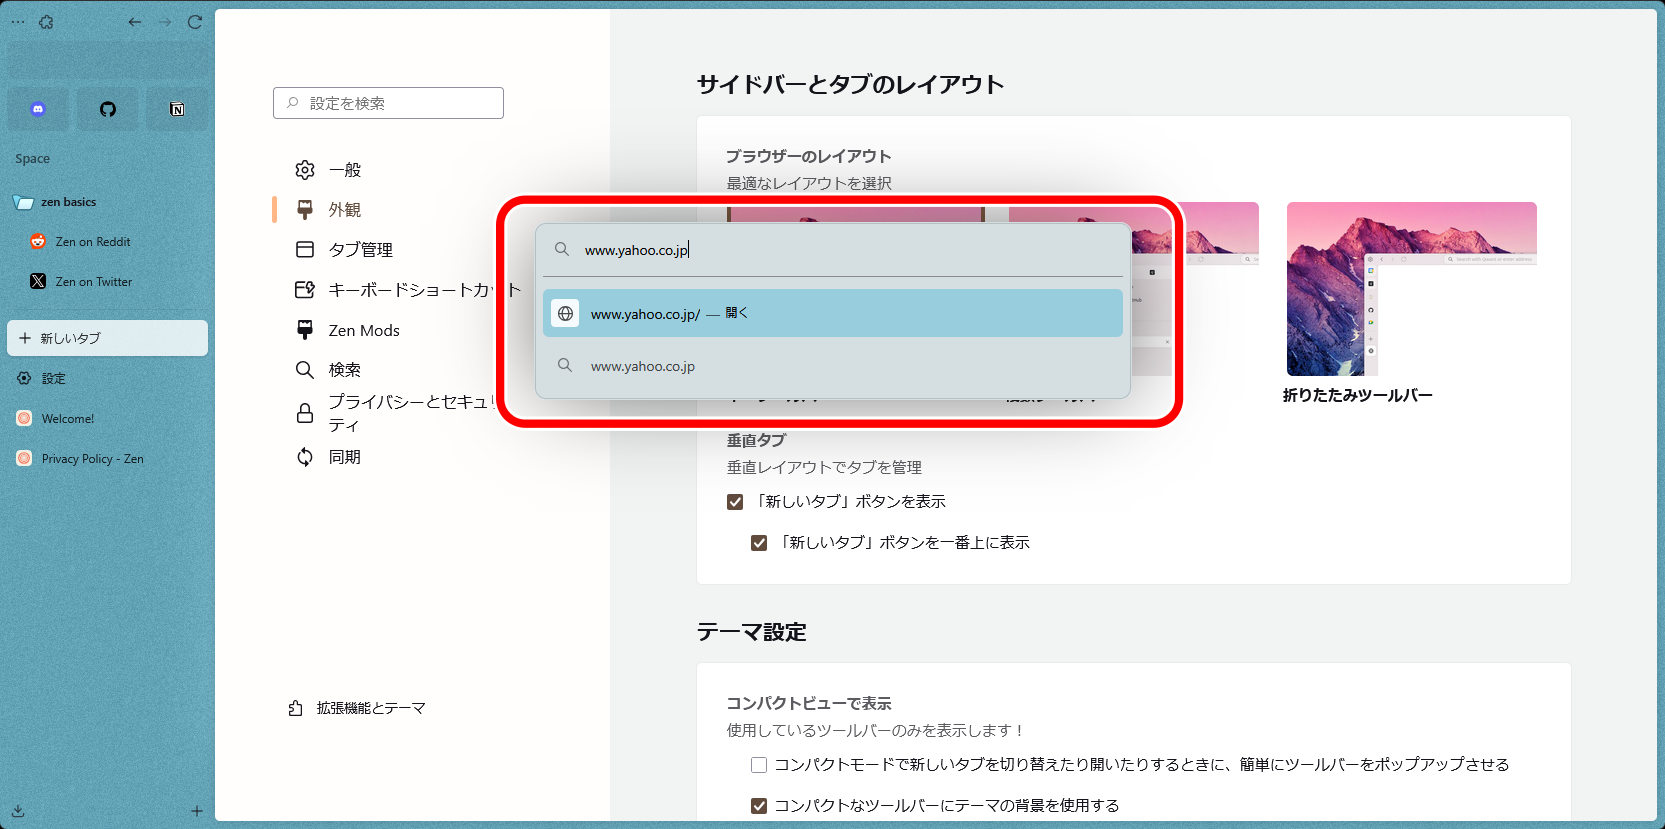Toggle コンパクトなツールバーにテーマの背景を使用する checkbox
Screen dimensions: 1665x829
[x=759, y=806]
